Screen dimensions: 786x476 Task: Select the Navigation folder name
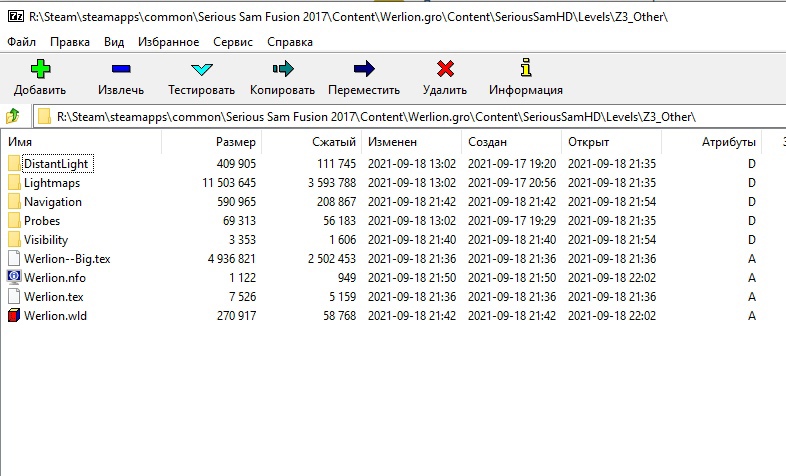point(53,202)
